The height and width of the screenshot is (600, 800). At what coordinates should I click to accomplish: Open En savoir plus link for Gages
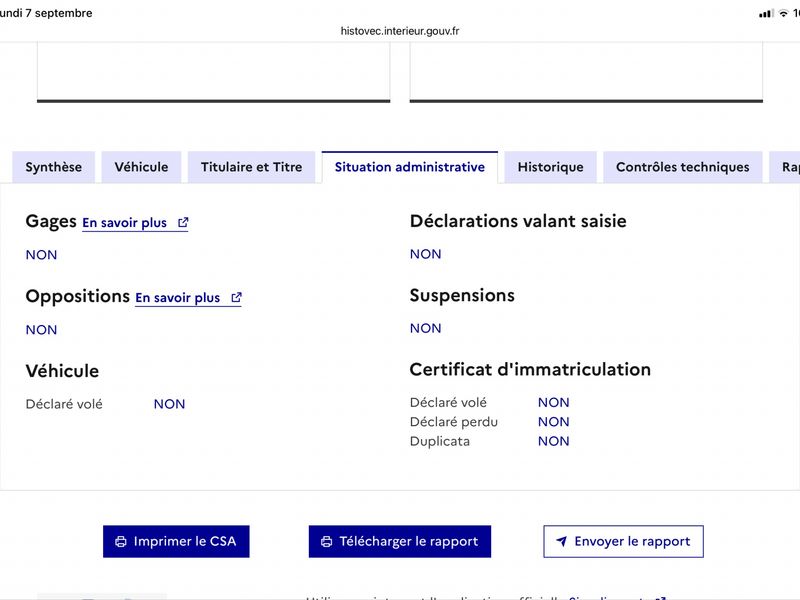pyautogui.click(x=124, y=223)
